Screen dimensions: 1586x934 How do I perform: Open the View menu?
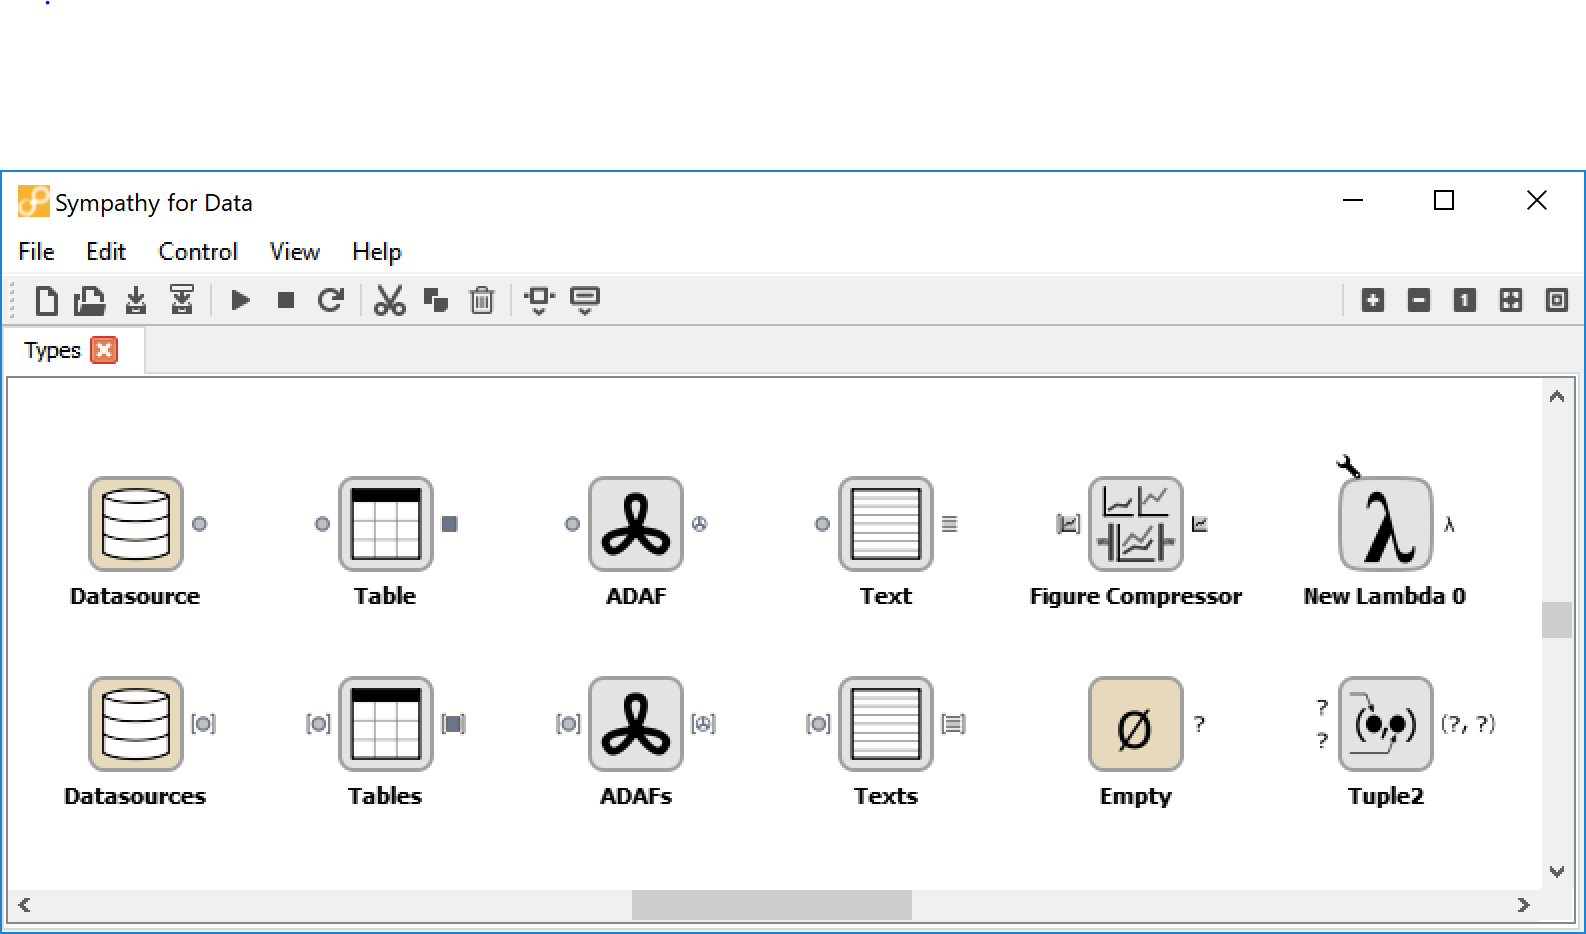pos(295,252)
